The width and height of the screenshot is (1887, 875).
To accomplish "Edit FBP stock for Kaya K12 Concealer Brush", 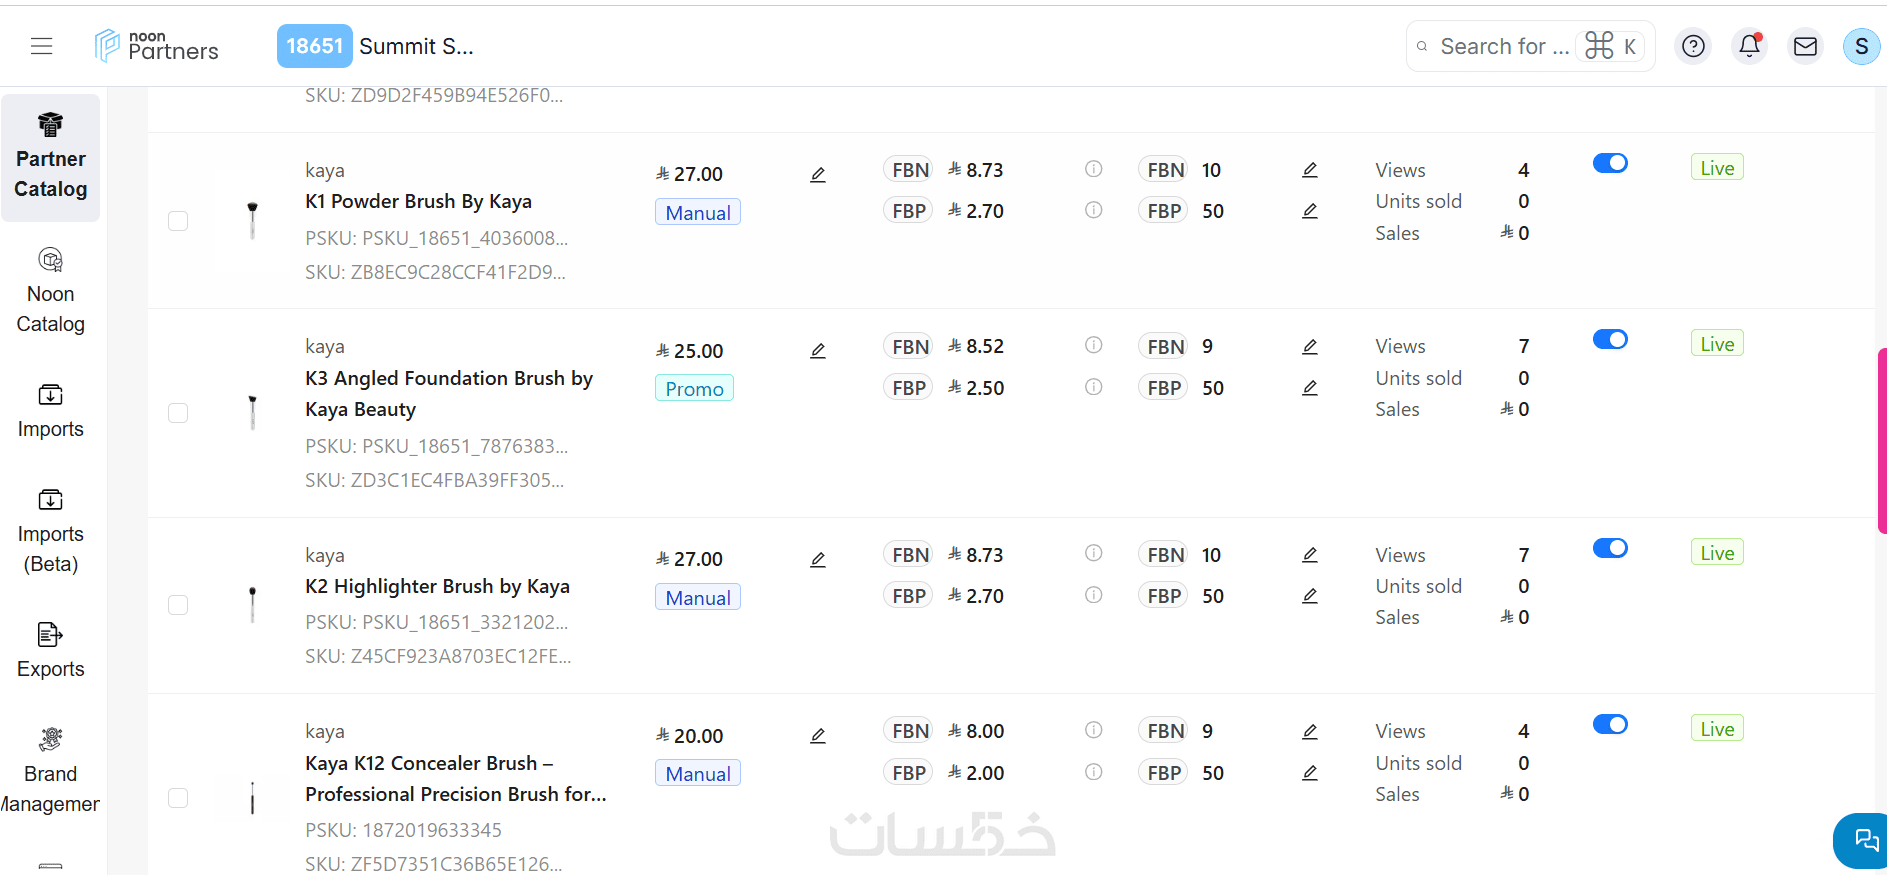I will (1309, 773).
